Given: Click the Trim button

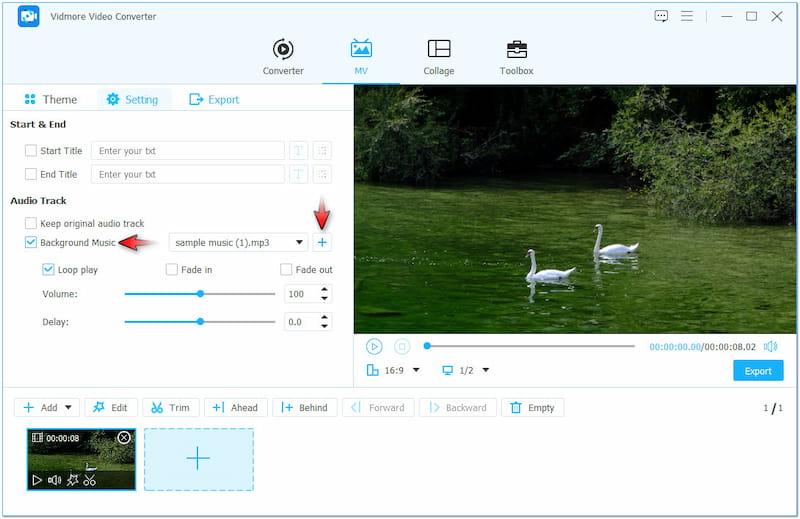Looking at the screenshot, I should point(171,408).
